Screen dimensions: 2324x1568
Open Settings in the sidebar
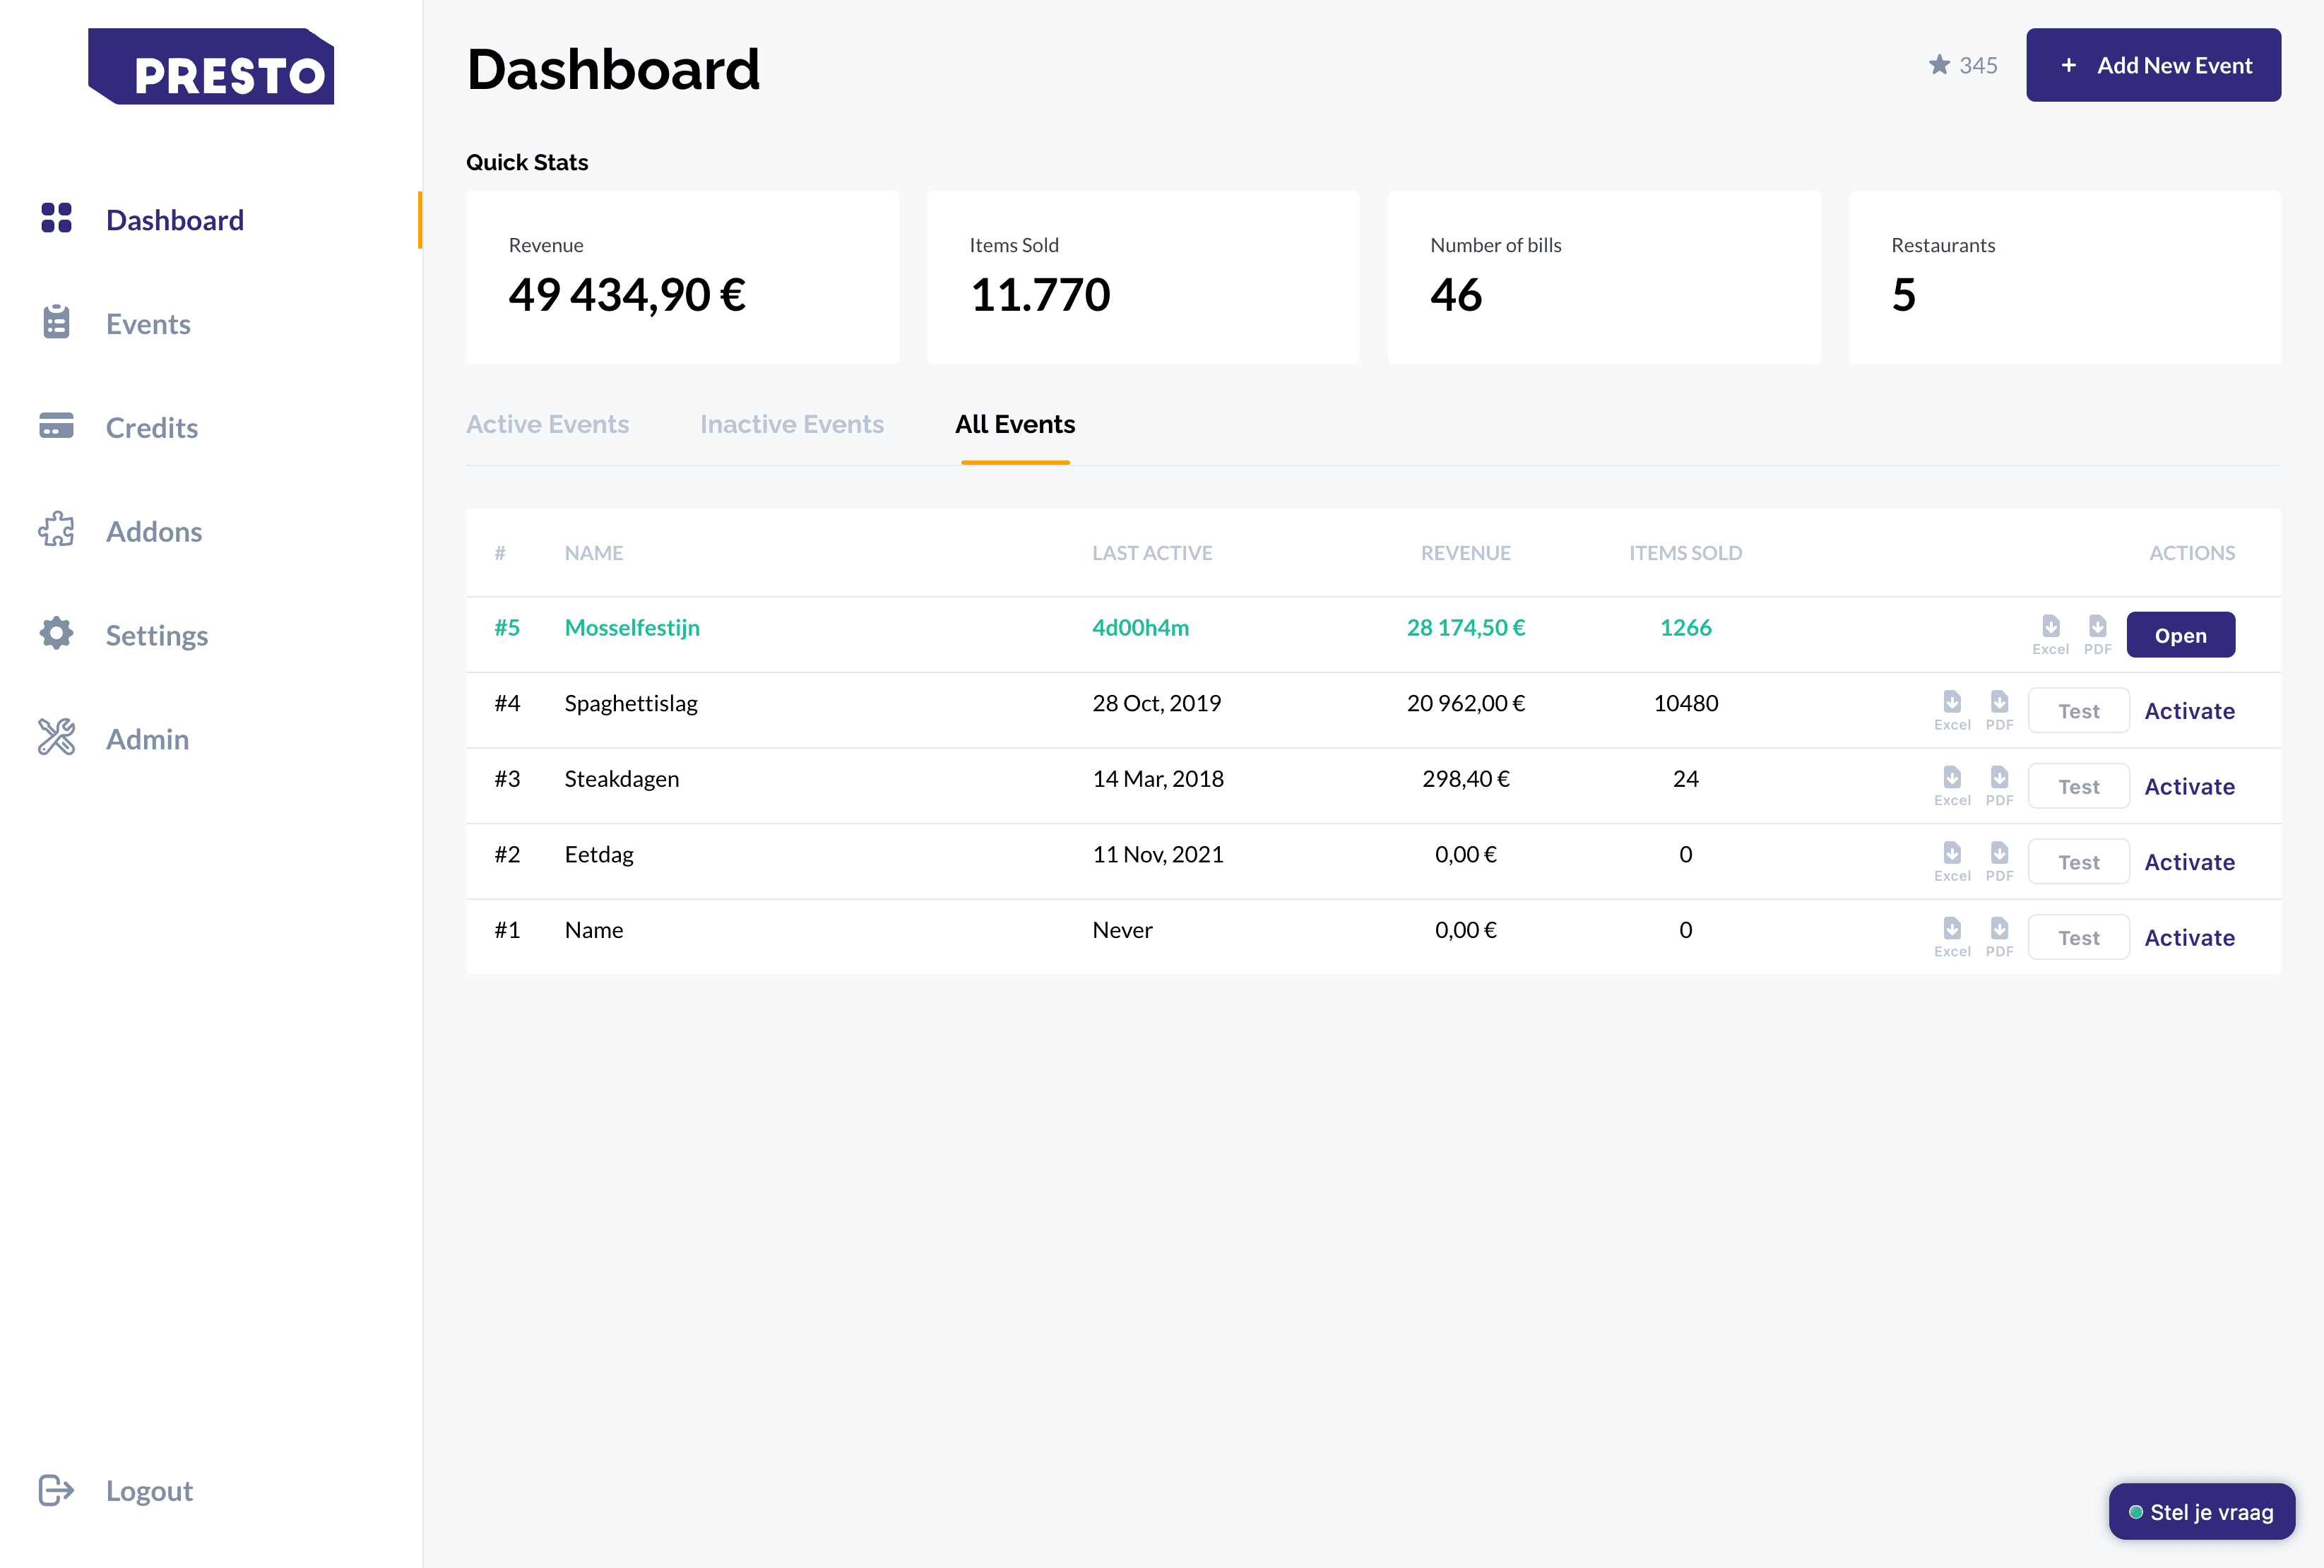click(x=157, y=635)
